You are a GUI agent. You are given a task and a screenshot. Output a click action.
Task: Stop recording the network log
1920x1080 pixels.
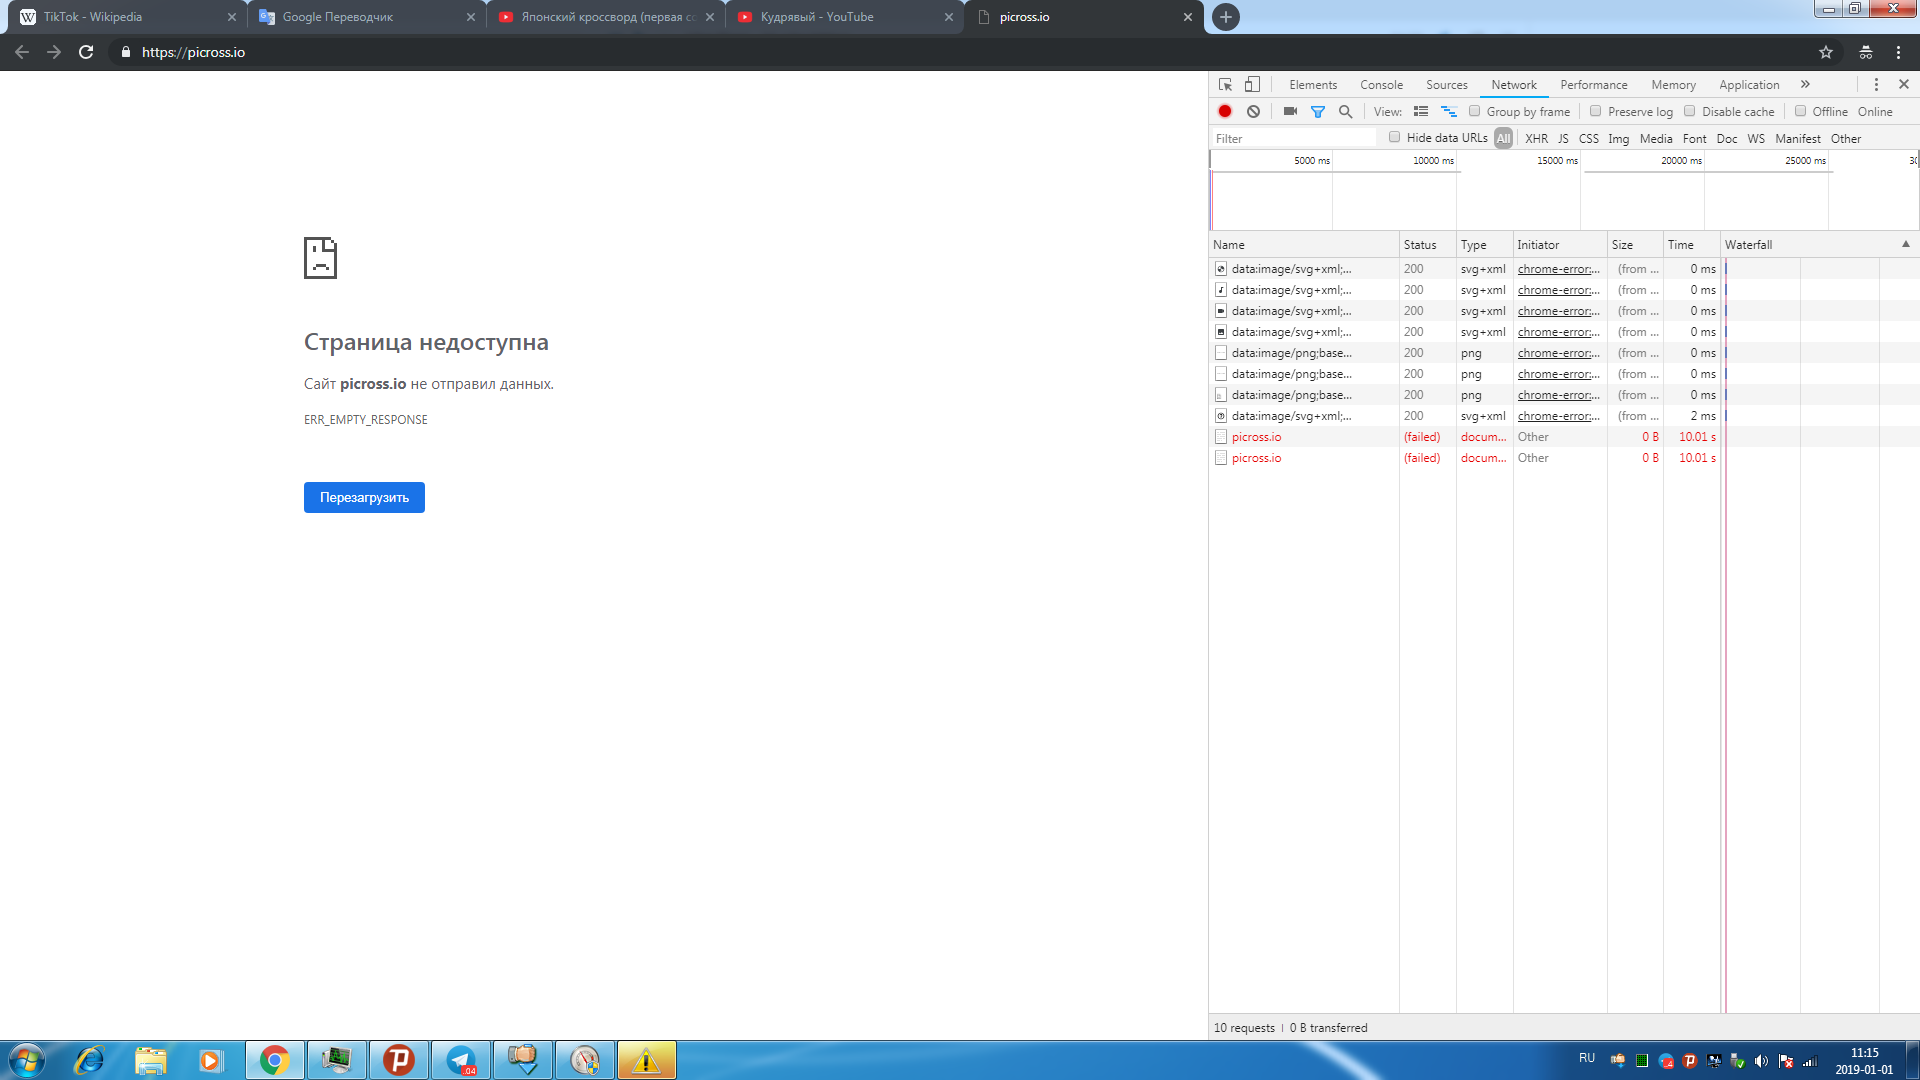click(1225, 111)
